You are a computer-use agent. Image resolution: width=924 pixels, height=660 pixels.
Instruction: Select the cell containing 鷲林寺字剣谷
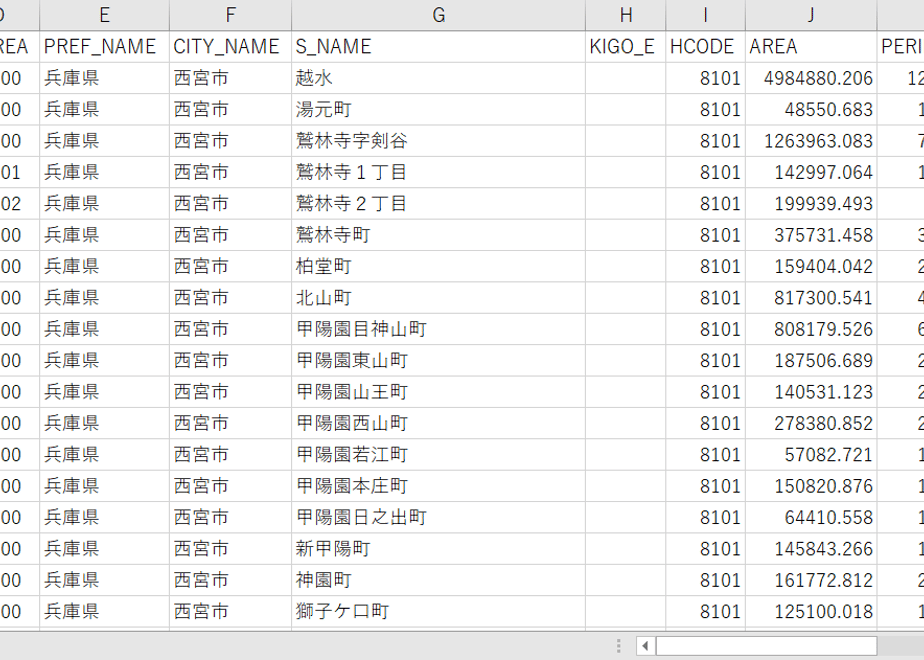pyautogui.click(x=438, y=141)
